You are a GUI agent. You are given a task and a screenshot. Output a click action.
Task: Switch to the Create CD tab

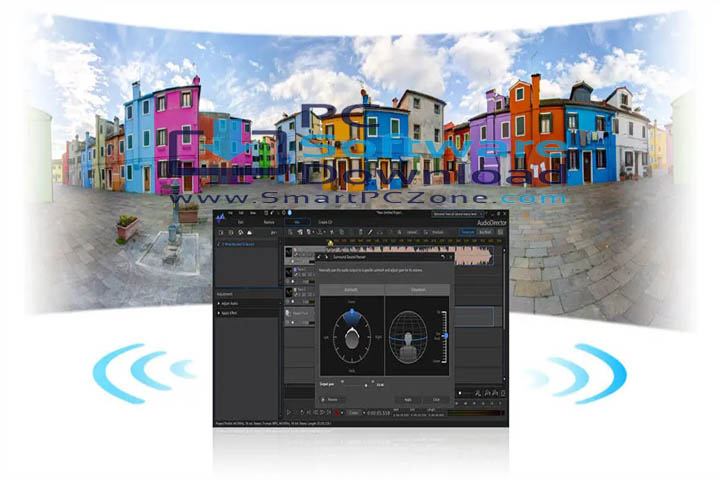click(325, 222)
